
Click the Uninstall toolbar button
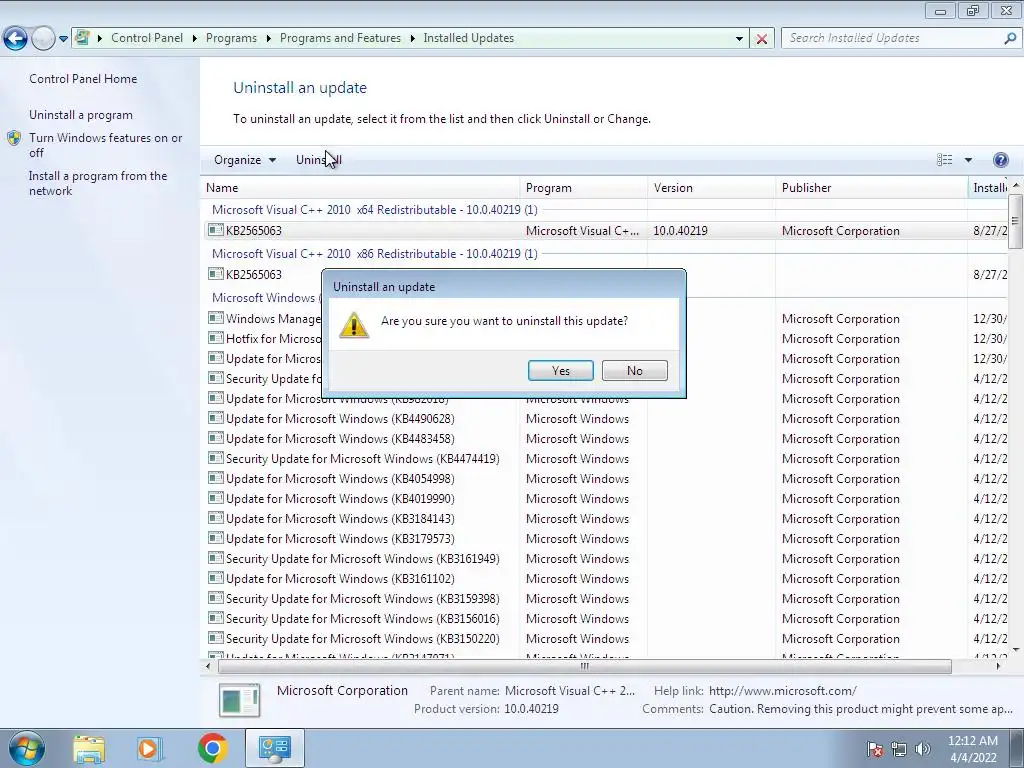pos(319,160)
